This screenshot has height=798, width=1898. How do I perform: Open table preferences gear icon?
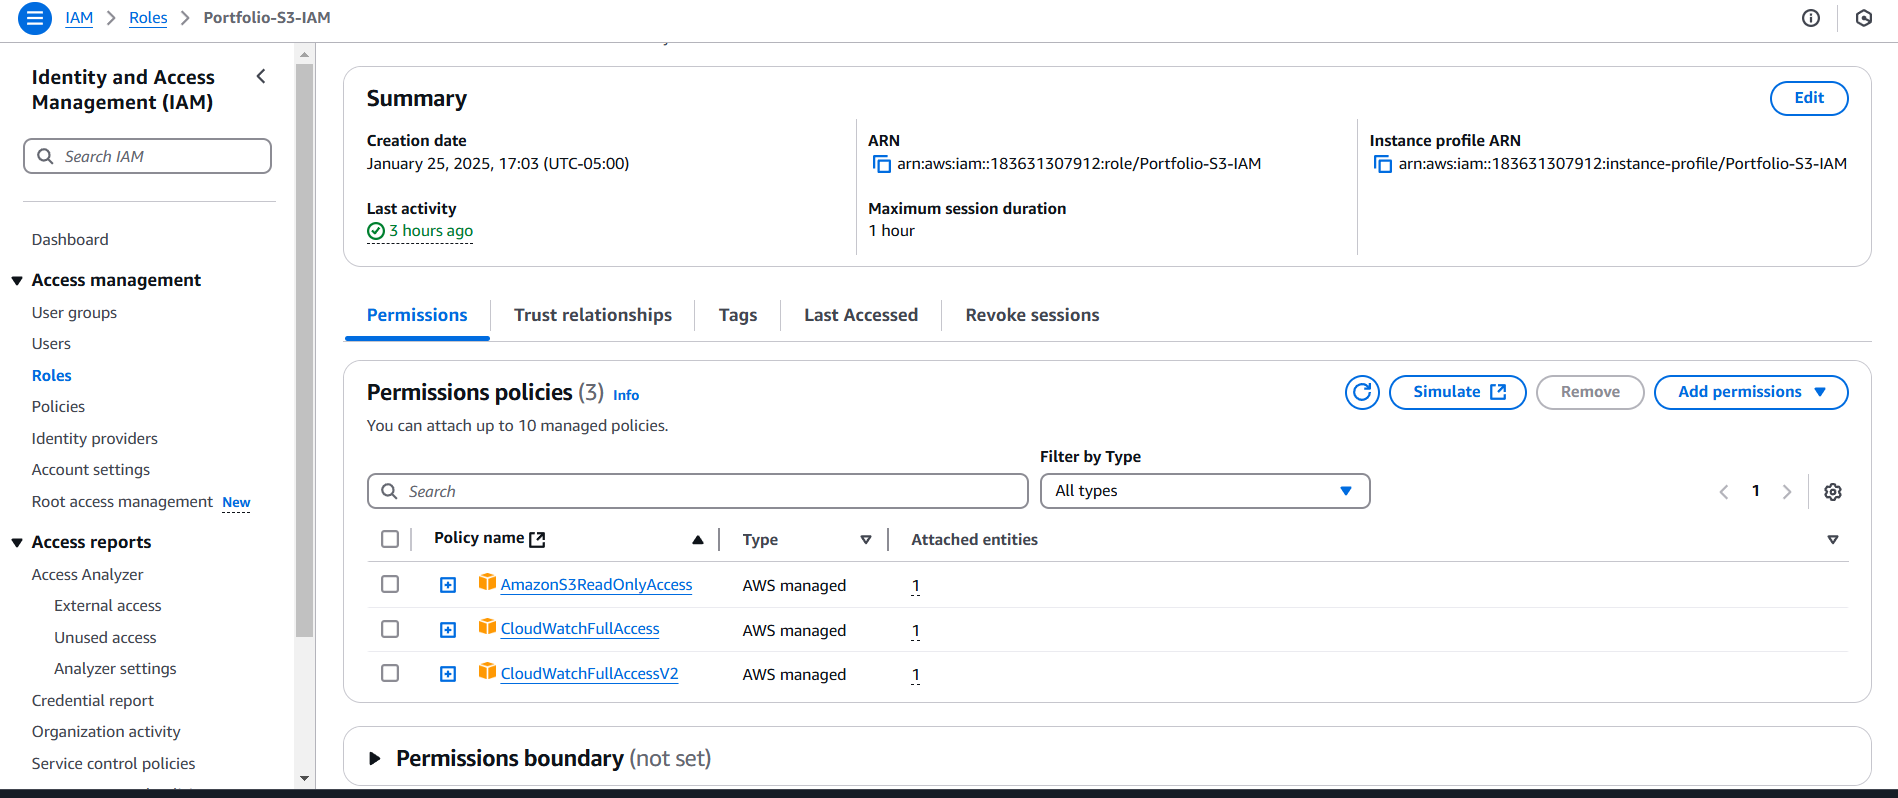point(1833,492)
